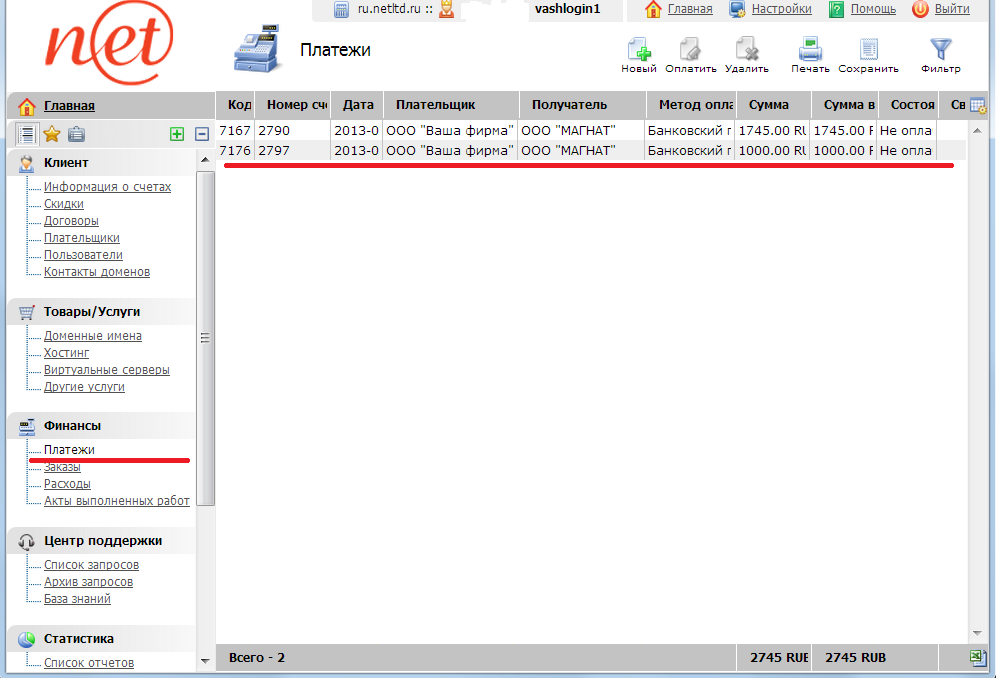Sort by the Сумма column header

pos(769,105)
